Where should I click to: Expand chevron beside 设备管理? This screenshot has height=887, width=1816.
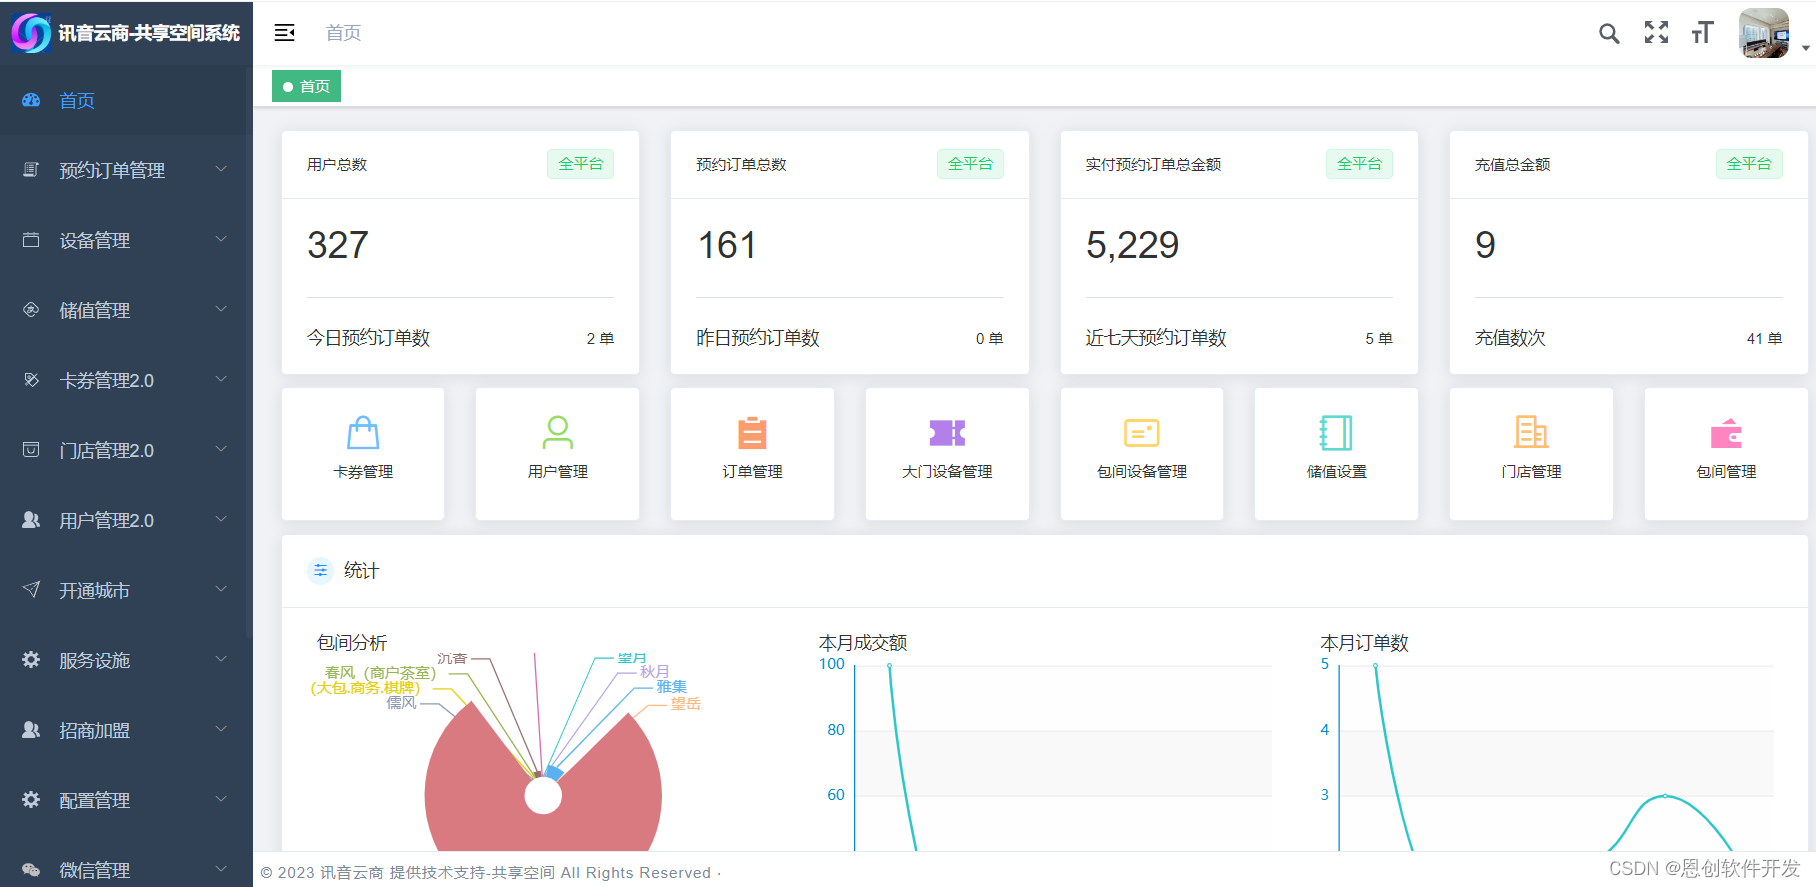tap(221, 239)
